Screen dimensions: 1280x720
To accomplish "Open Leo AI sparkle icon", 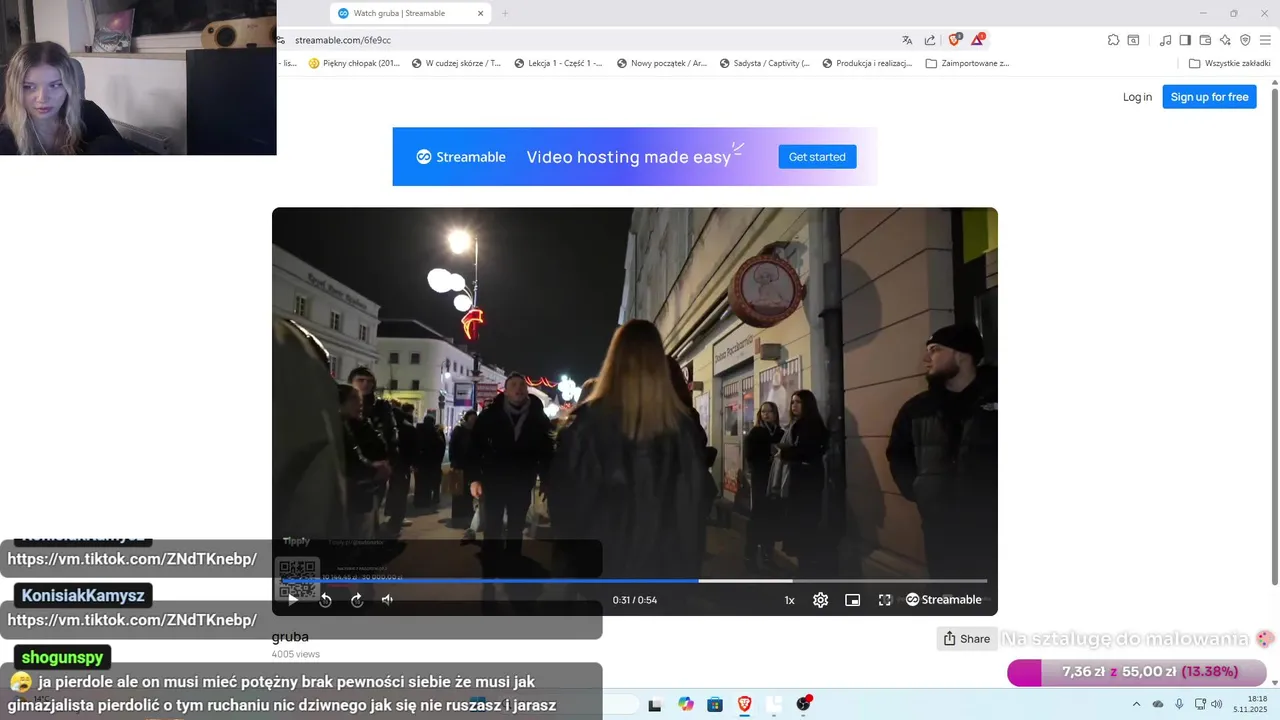I will point(1225,40).
